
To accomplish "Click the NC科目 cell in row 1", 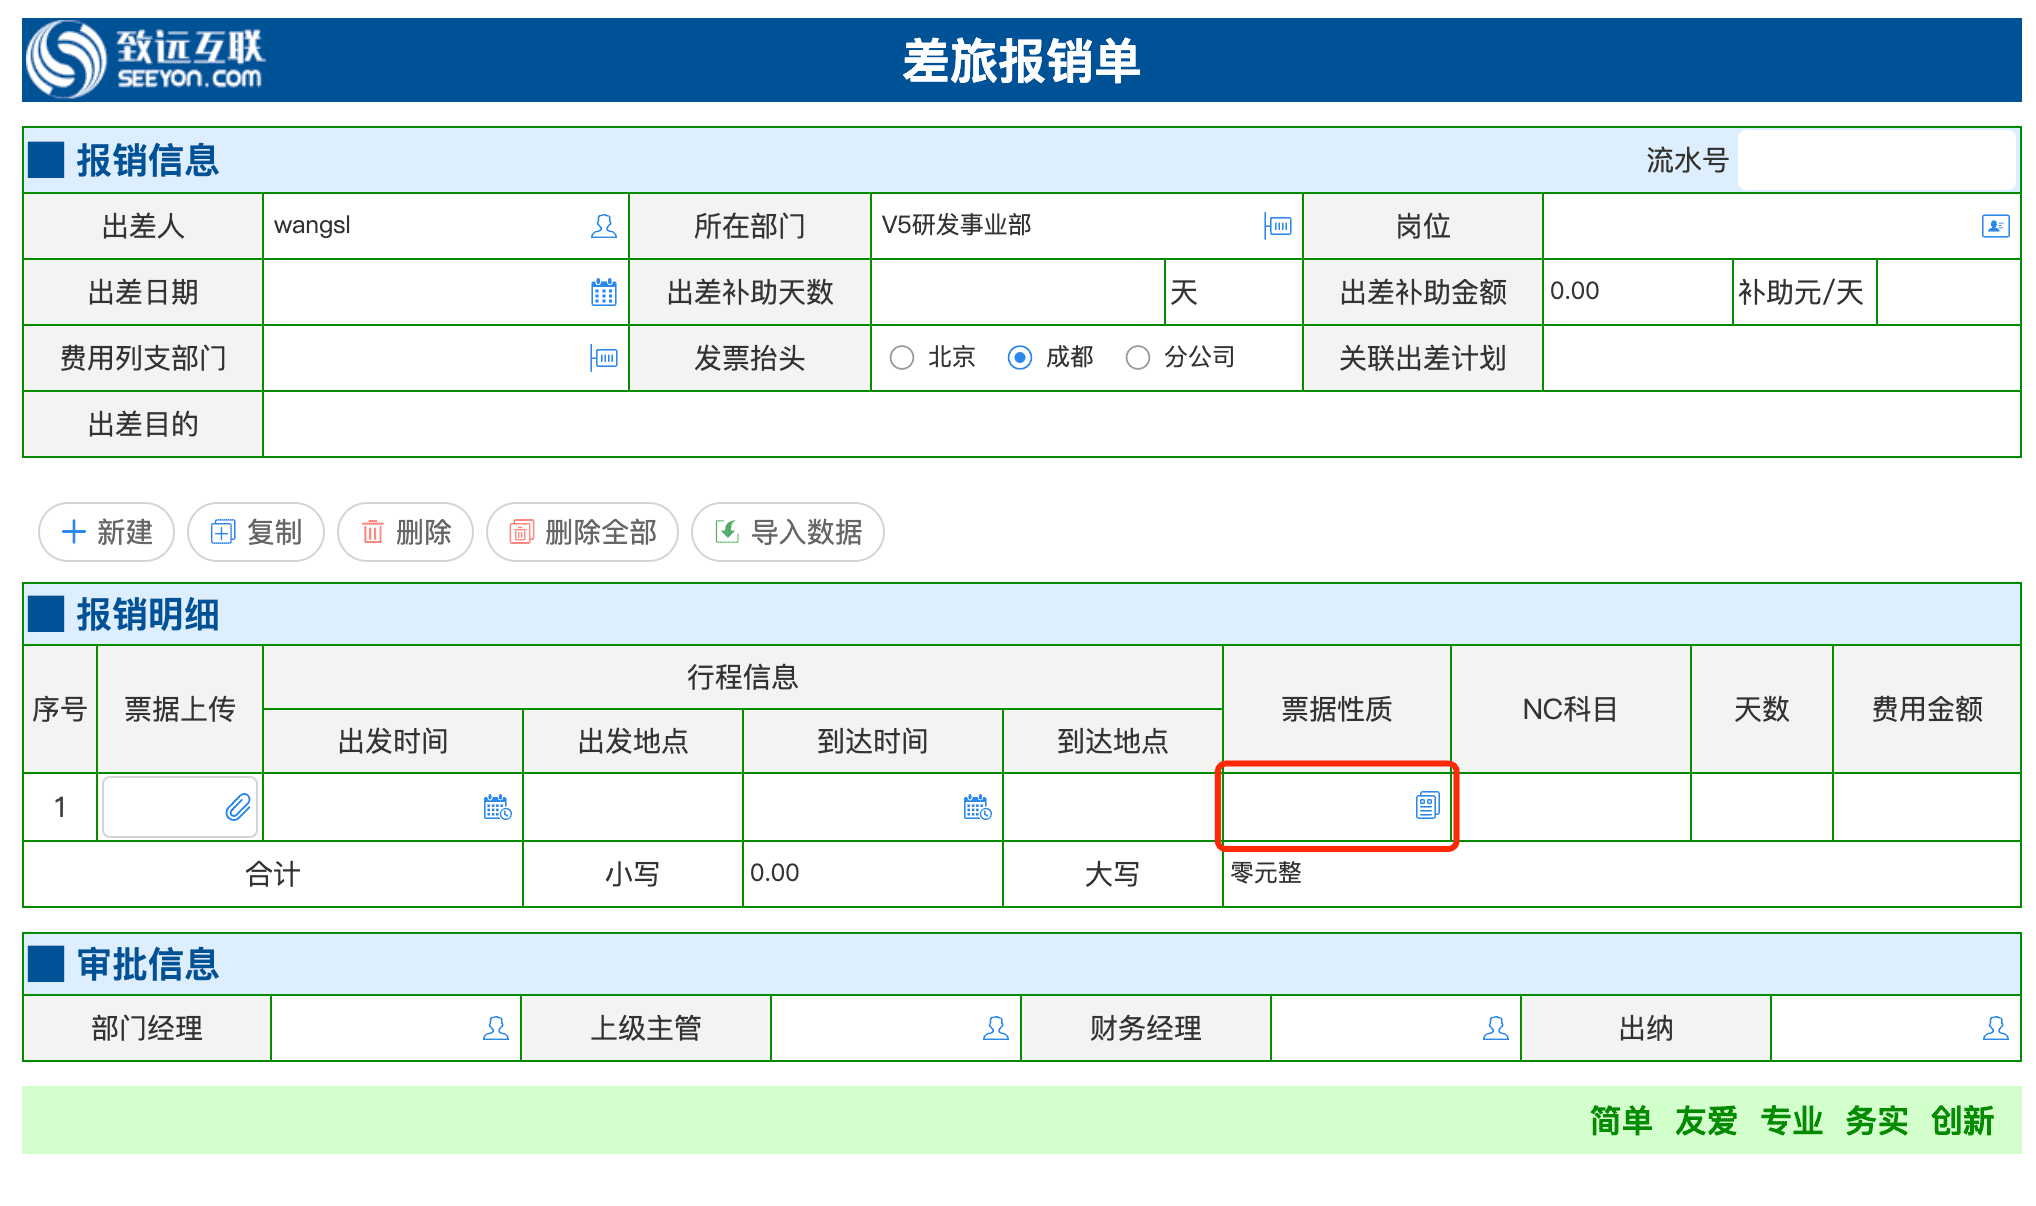I will pyautogui.click(x=1571, y=807).
